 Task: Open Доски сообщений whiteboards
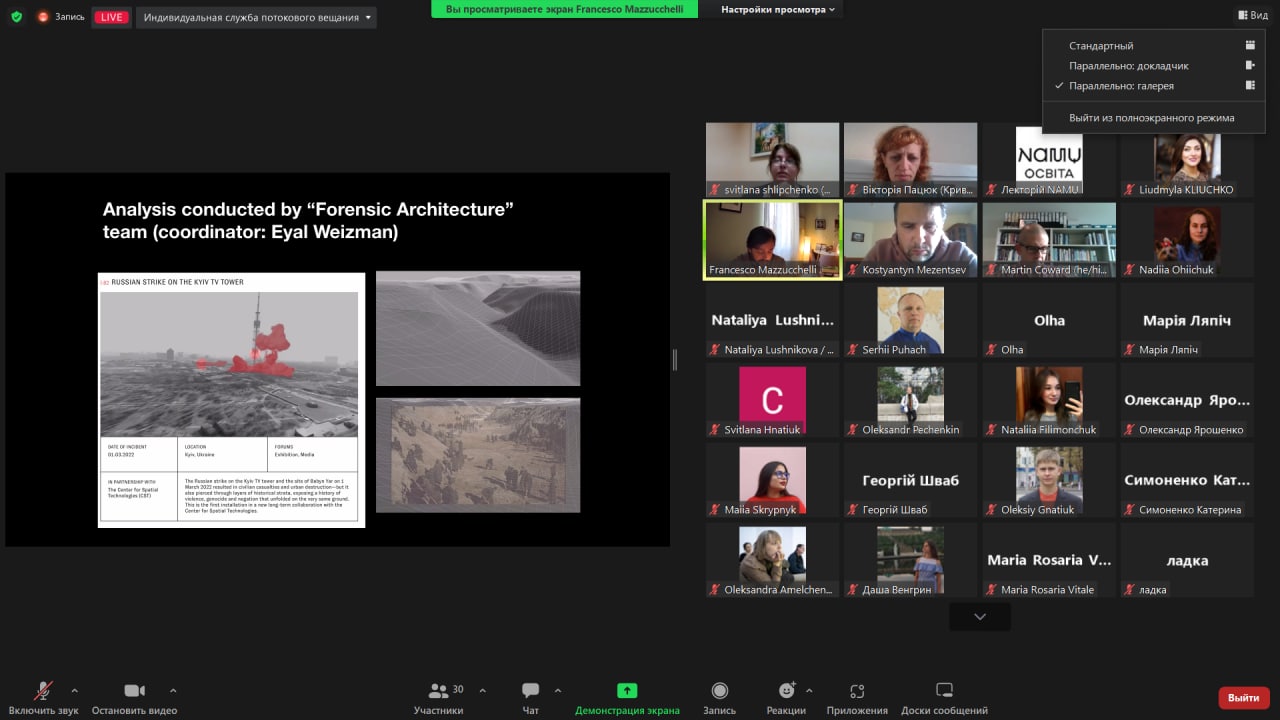point(944,697)
